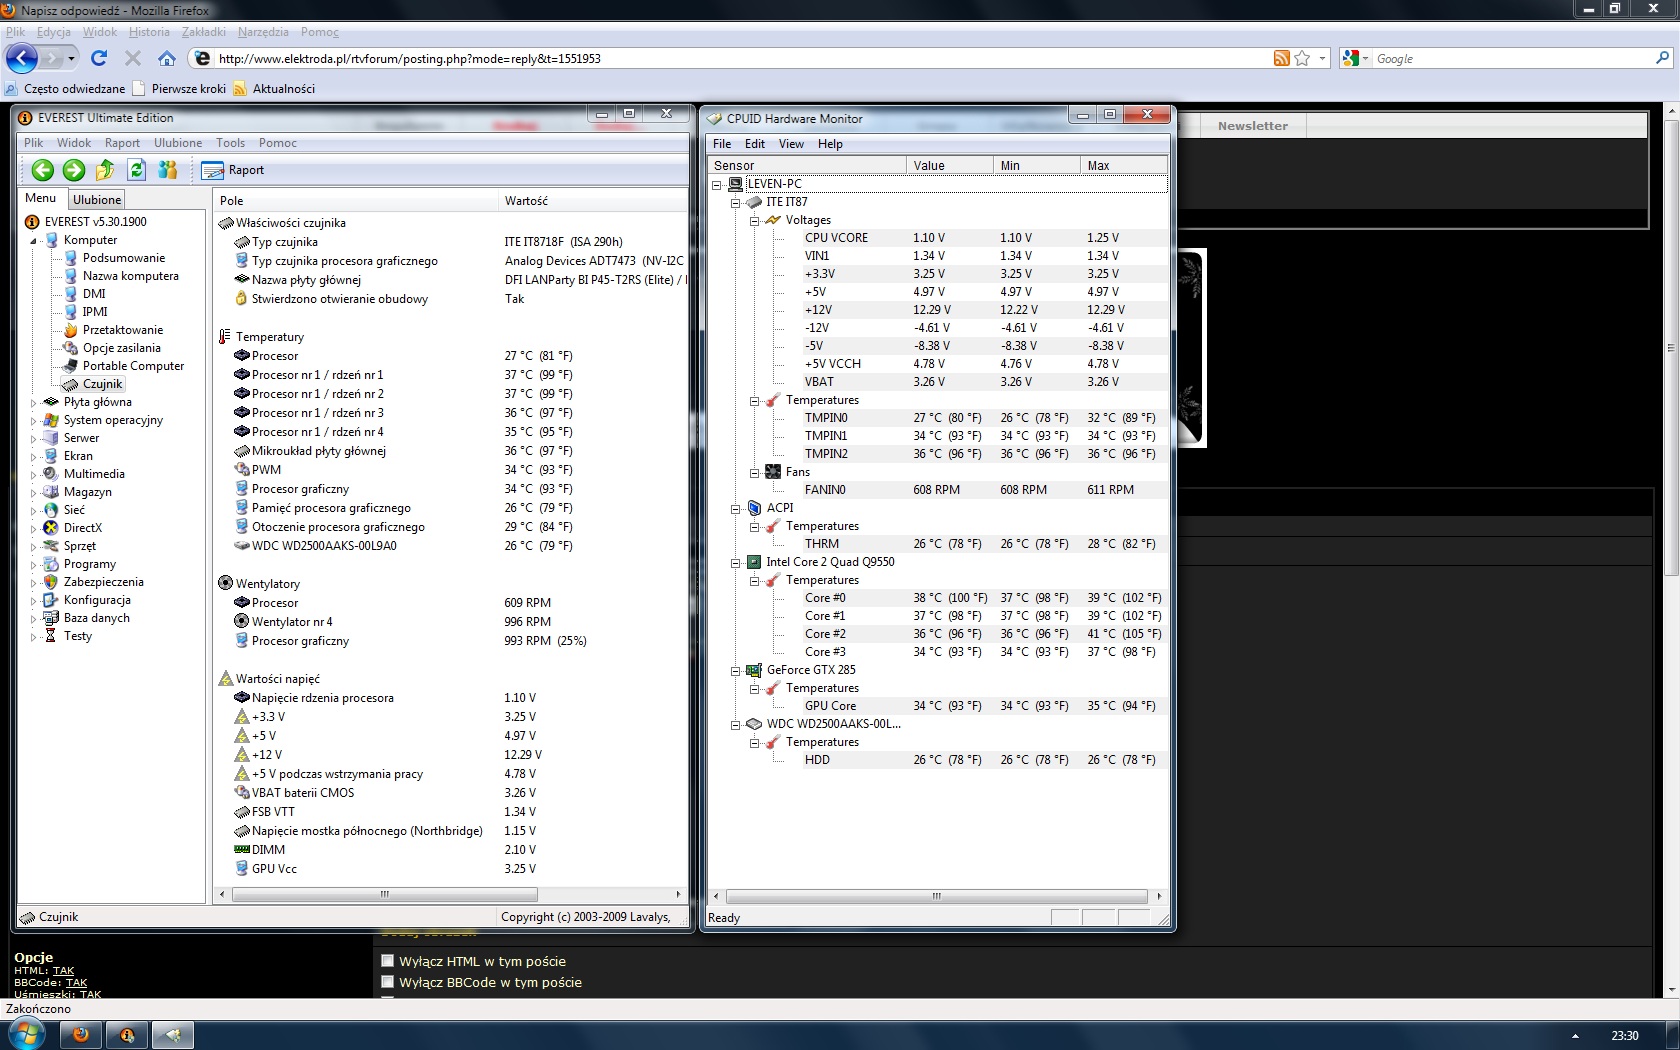This screenshot has width=1680, height=1050.
Task: Click the RSS feed icon in address bar
Action: [x=1281, y=59]
